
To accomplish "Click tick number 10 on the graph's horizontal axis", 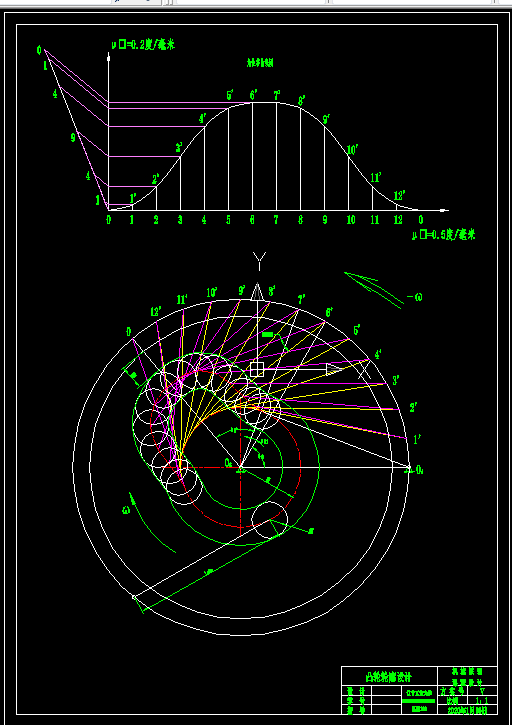I will tap(351, 220).
